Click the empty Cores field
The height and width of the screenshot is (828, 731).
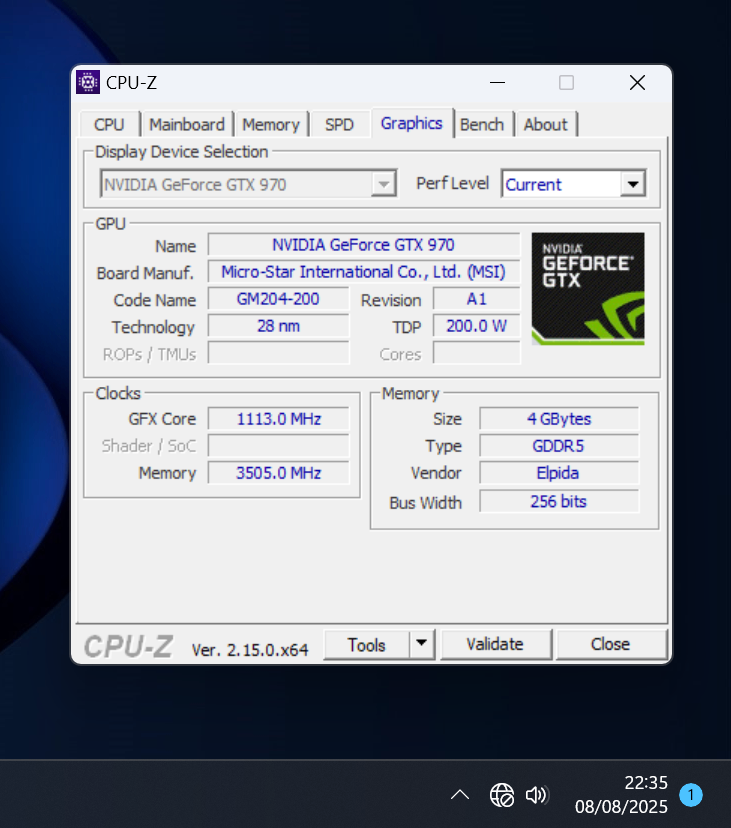[x=476, y=353]
